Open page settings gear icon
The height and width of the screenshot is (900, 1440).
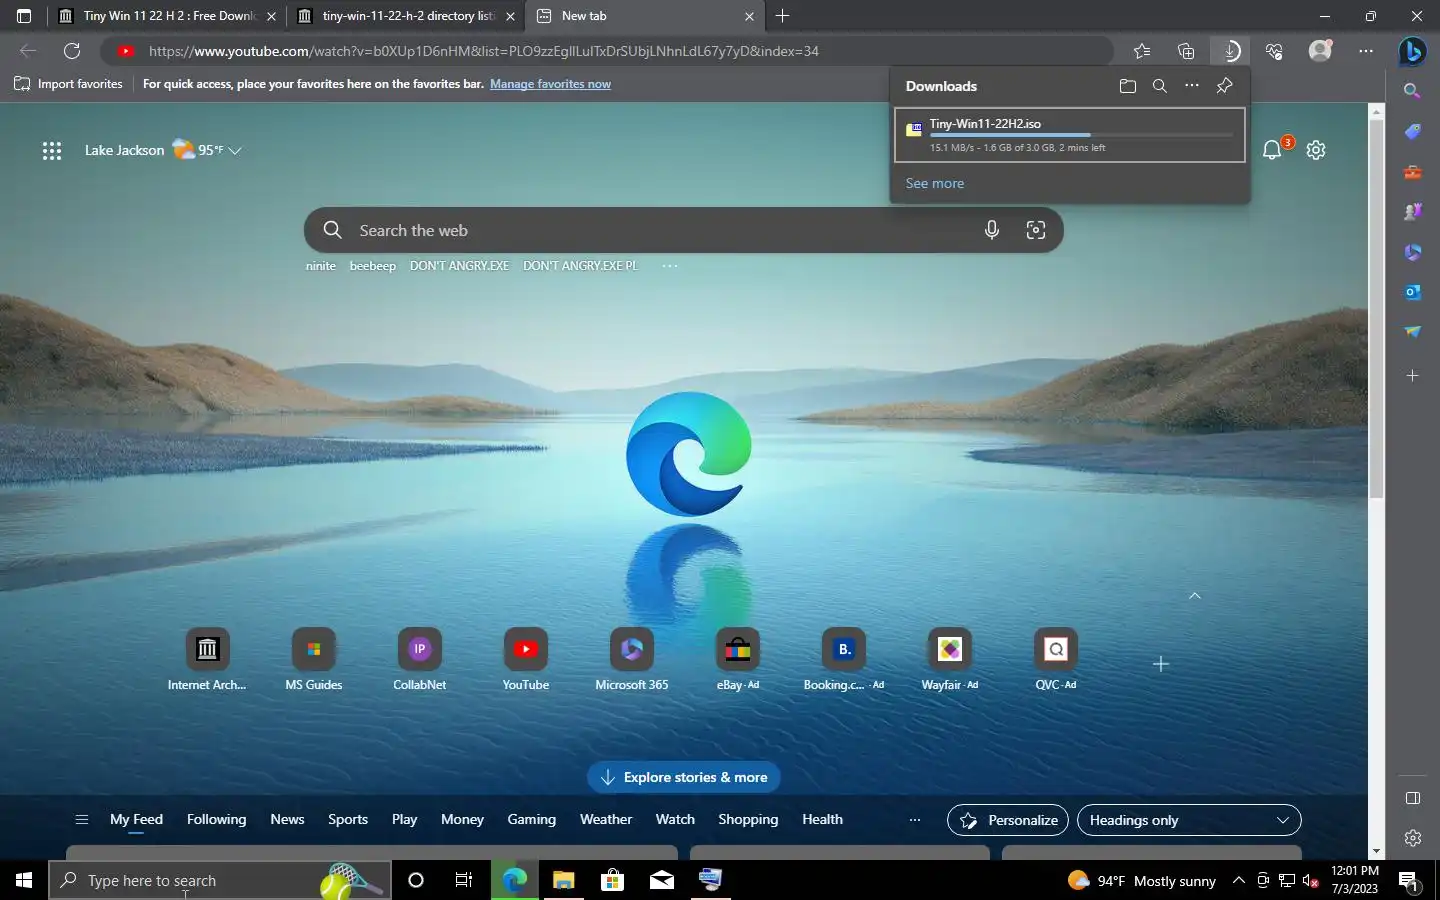coord(1316,150)
